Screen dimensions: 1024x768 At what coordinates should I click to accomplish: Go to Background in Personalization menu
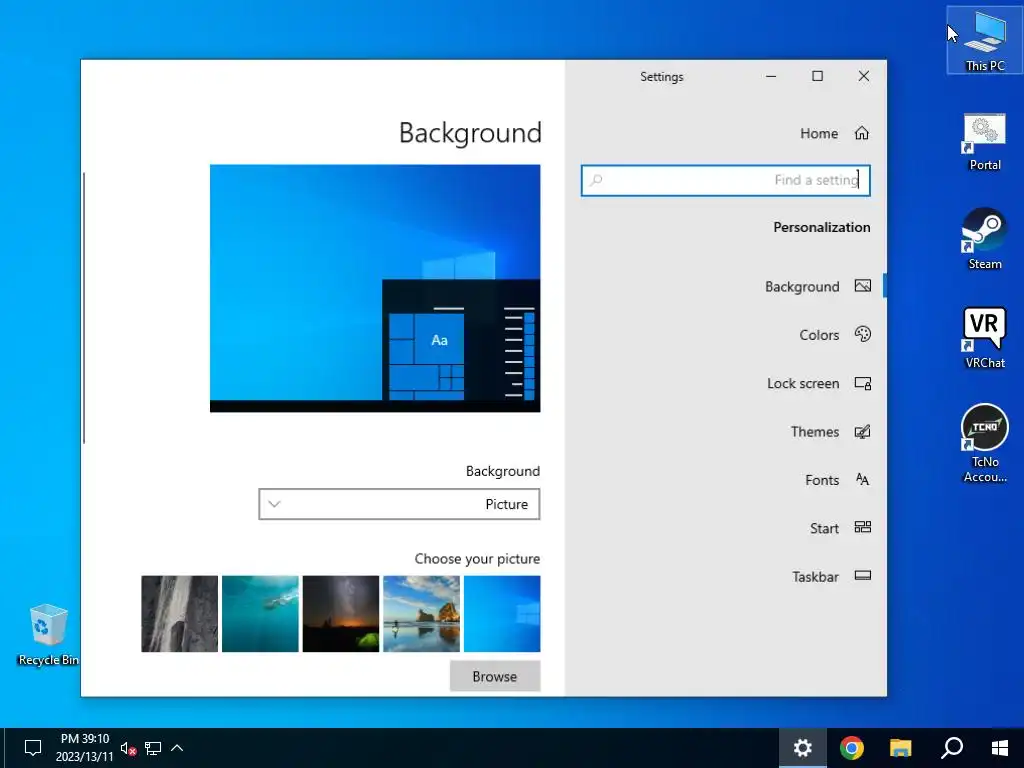click(x=818, y=286)
